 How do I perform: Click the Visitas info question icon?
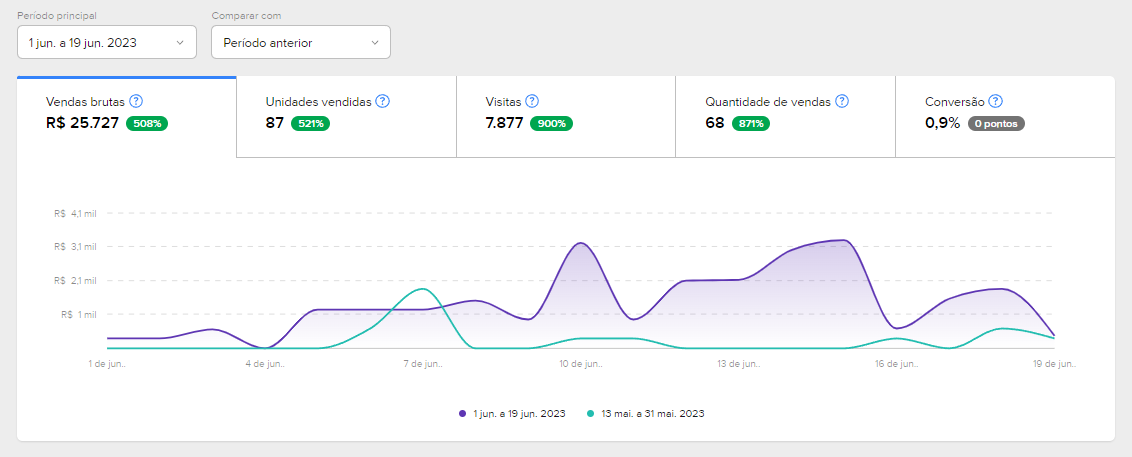point(532,101)
